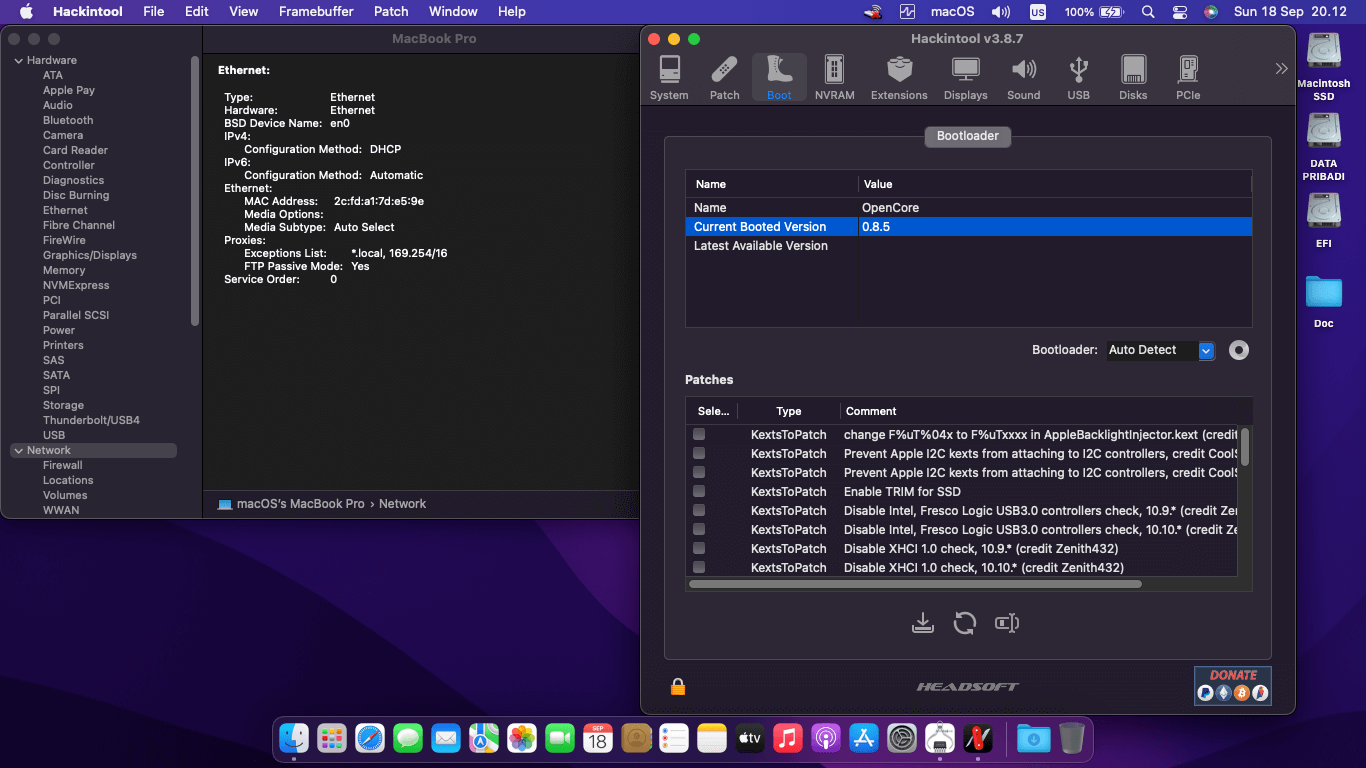Open the Trash in the Dock
The width and height of the screenshot is (1366, 768).
point(1071,739)
